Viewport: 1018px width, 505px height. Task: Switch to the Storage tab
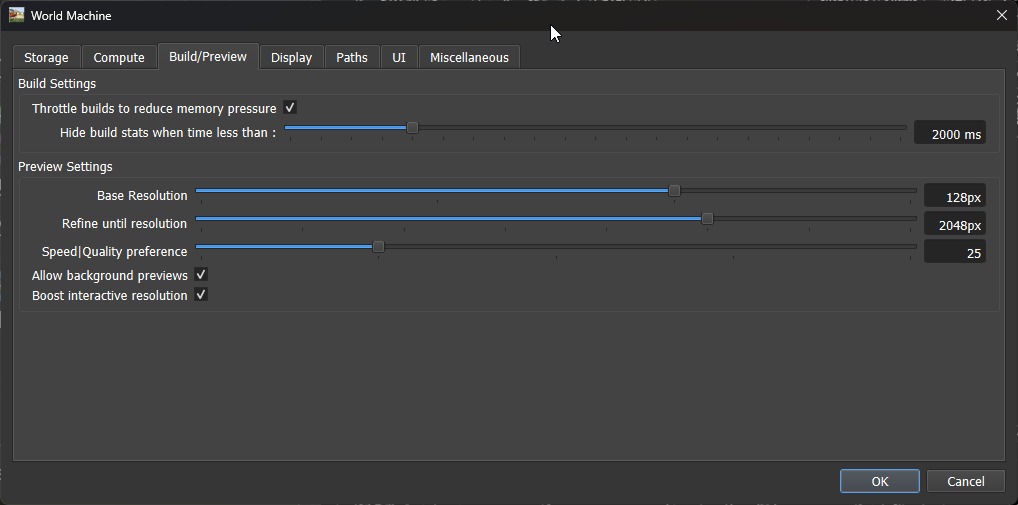click(46, 58)
